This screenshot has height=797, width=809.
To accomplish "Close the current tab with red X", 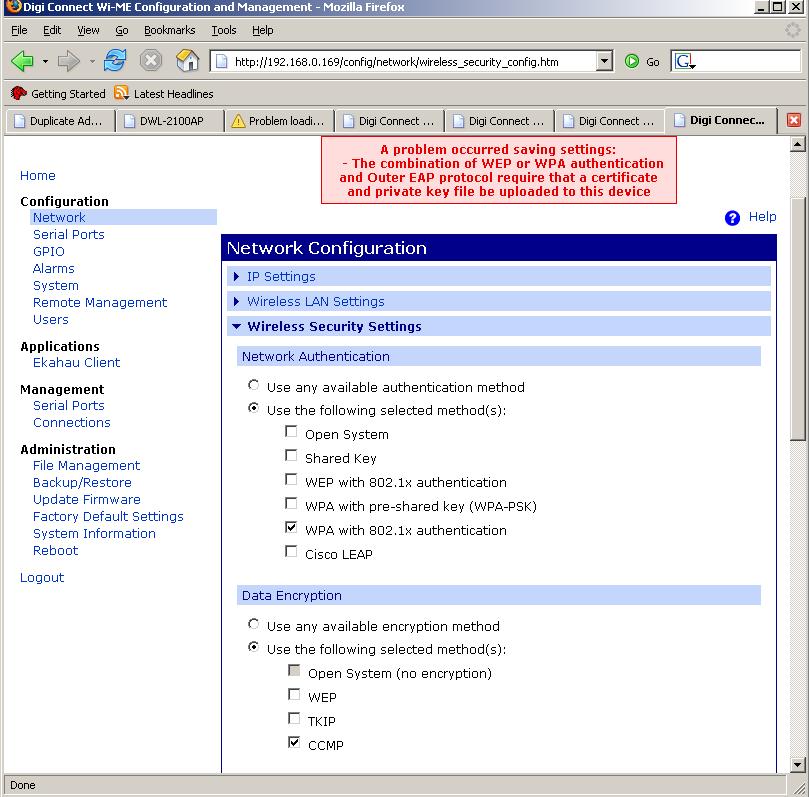I will [794, 120].
